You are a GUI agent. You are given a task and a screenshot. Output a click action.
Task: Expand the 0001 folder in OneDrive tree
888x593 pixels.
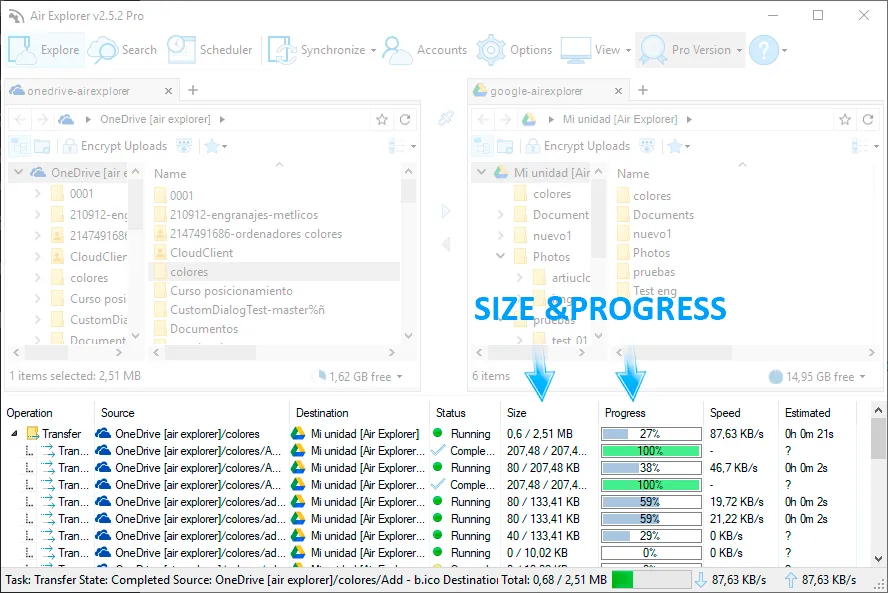(x=37, y=194)
